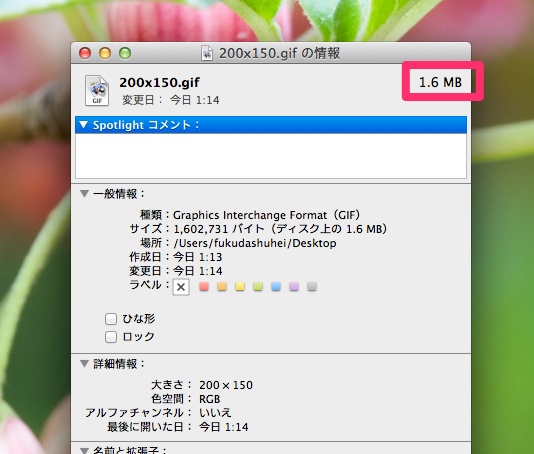Select the red label color

[204, 286]
